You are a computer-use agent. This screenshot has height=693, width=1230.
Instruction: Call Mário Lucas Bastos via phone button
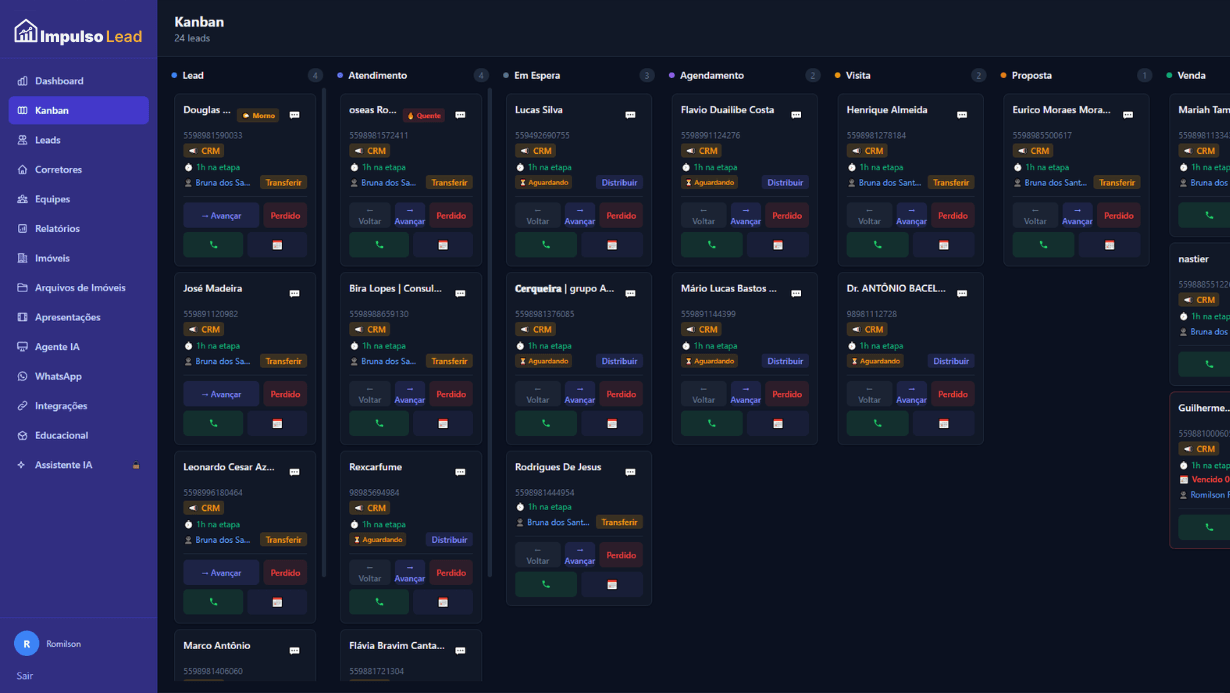click(x=712, y=423)
